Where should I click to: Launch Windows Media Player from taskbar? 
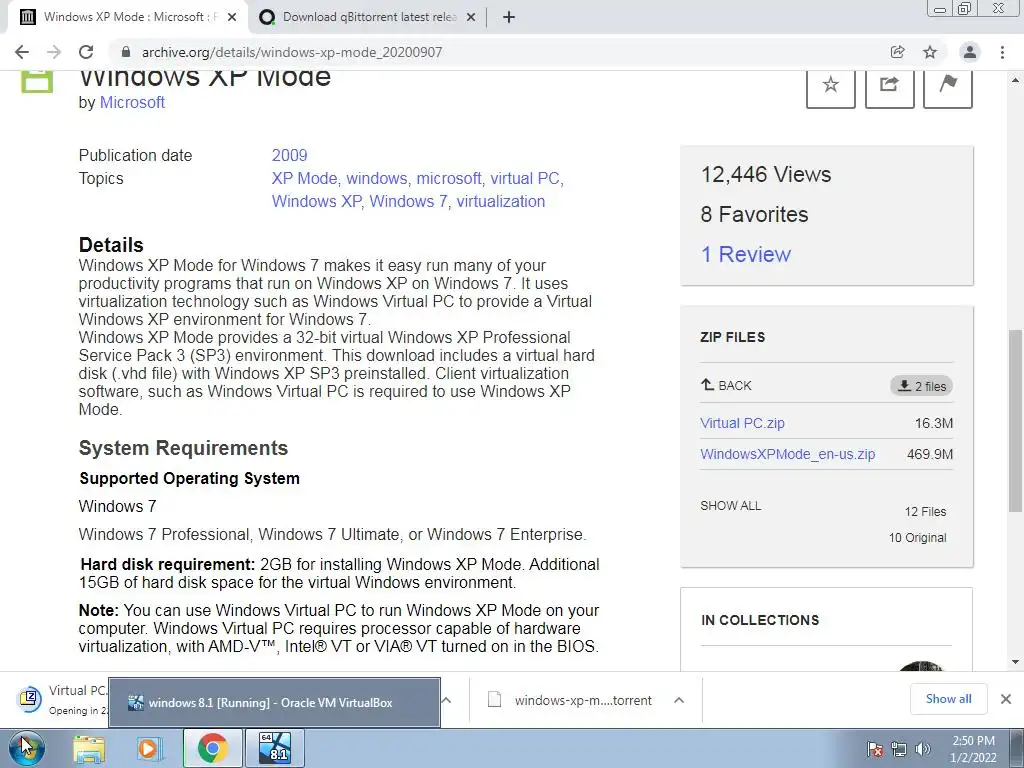point(149,748)
